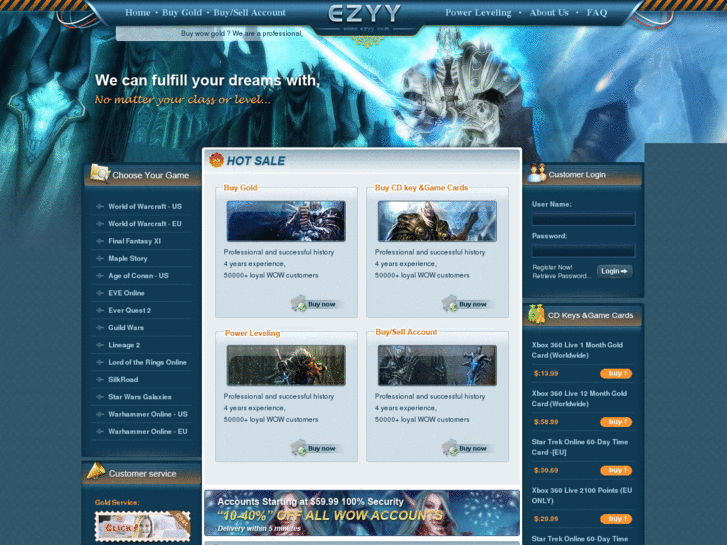Select Star Wars Galaxies game
727x545 pixels.
click(140, 397)
